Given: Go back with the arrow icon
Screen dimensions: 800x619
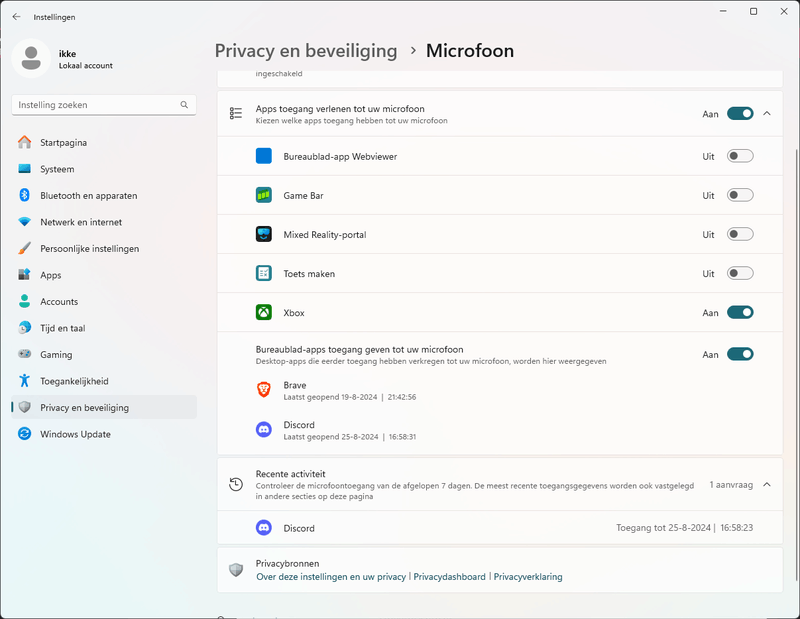Looking at the screenshot, I should pos(16,17).
